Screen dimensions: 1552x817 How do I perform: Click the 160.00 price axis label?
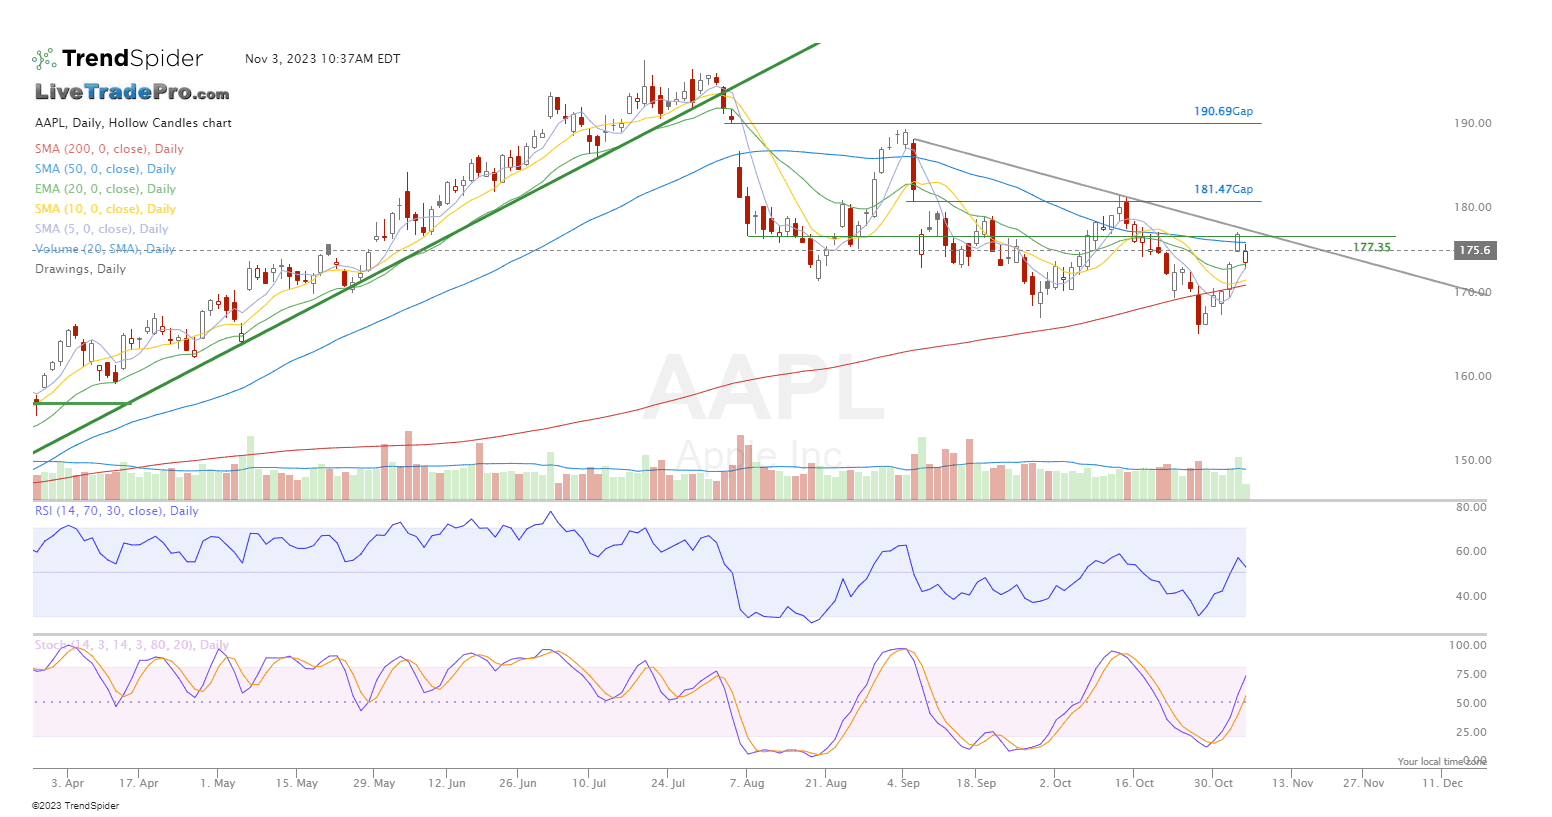(x=1472, y=376)
